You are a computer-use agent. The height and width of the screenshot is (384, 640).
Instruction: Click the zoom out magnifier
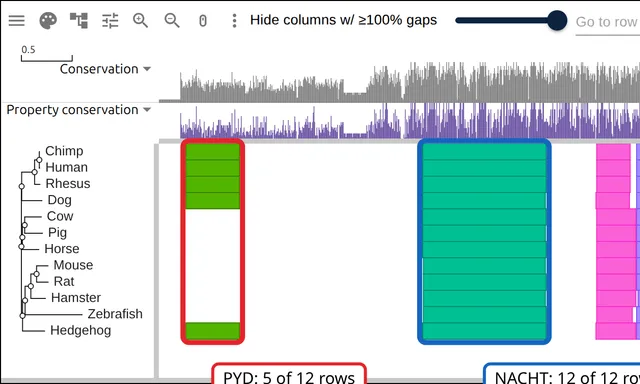click(x=172, y=20)
